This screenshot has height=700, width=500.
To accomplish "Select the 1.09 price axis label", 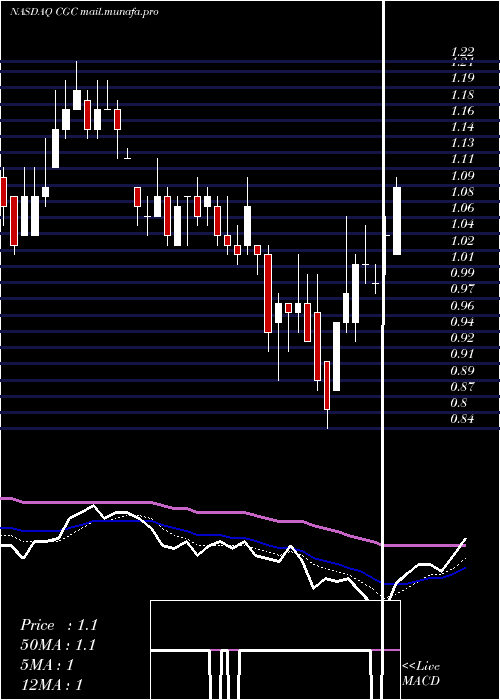I will pyautogui.click(x=462, y=175).
